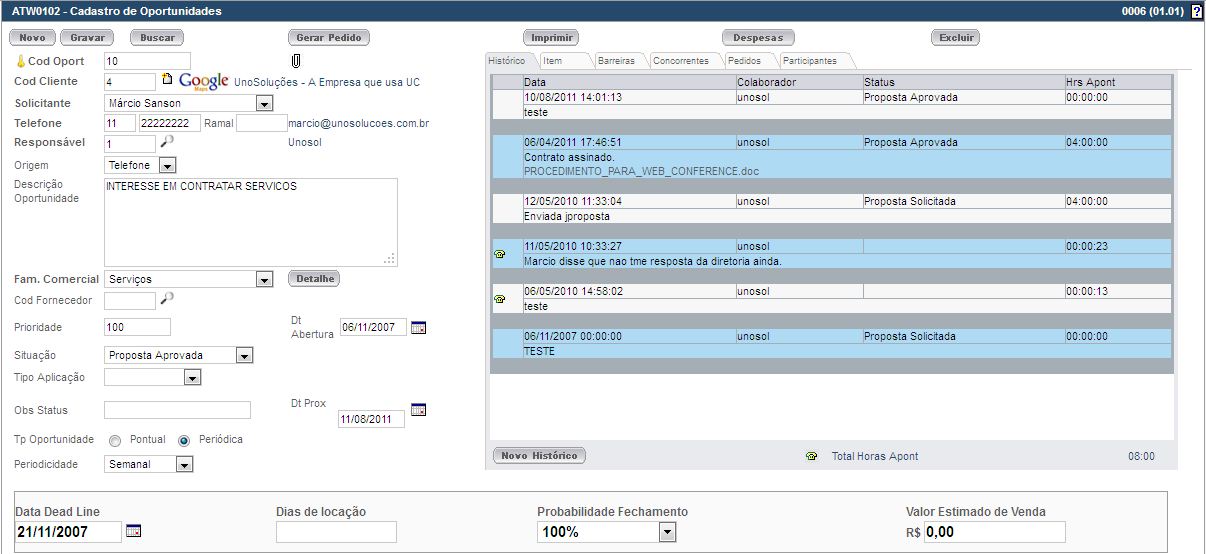The width and height of the screenshot is (1206, 554).
Task: Open the calendar picker for Dt Abertura
Action: (x=418, y=327)
